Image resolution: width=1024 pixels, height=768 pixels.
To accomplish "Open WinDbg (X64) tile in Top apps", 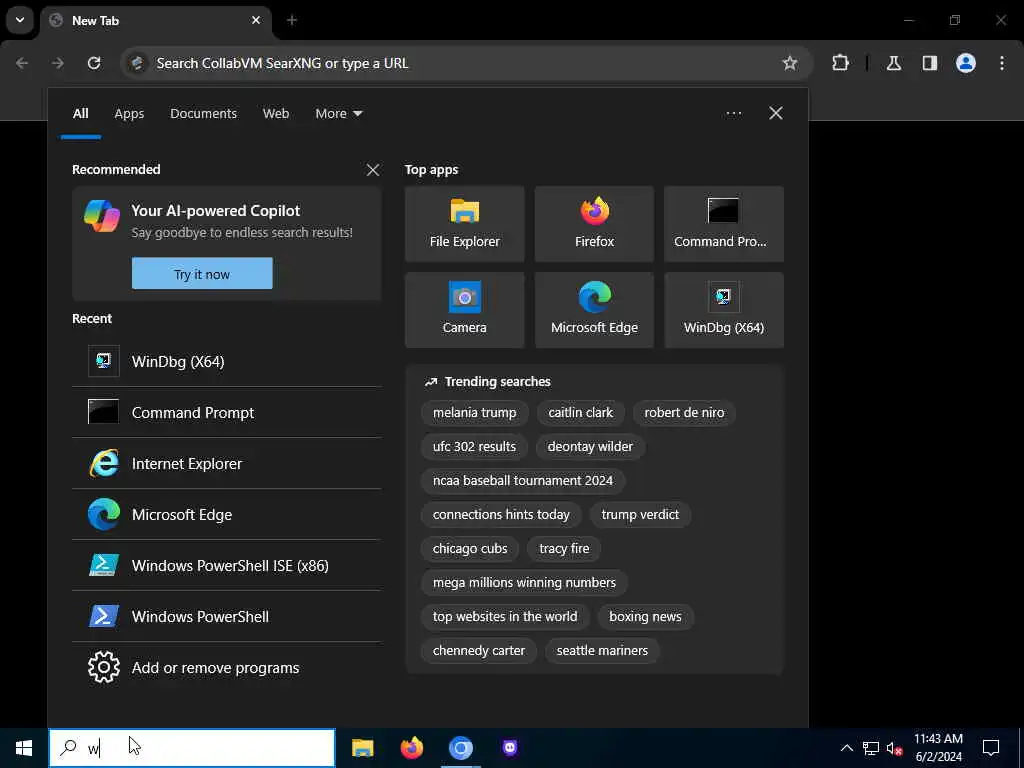I will [x=724, y=310].
